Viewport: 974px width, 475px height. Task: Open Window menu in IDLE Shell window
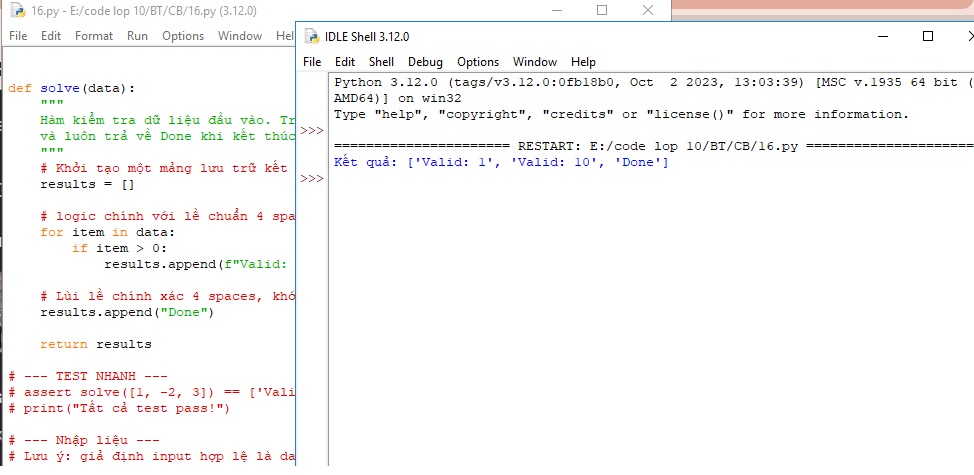pyautogui.click(x=535, y=61)
